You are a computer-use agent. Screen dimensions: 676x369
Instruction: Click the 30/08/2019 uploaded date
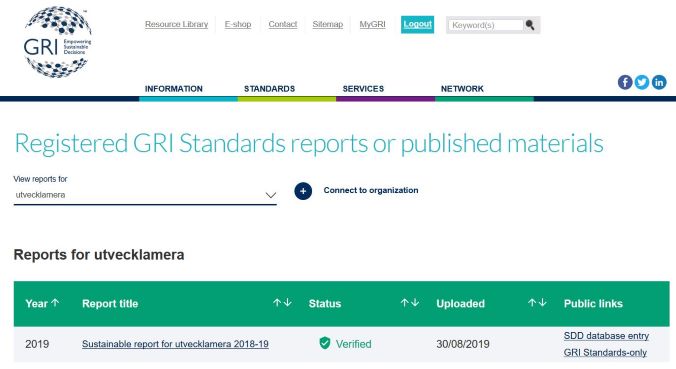coord(463,344)
